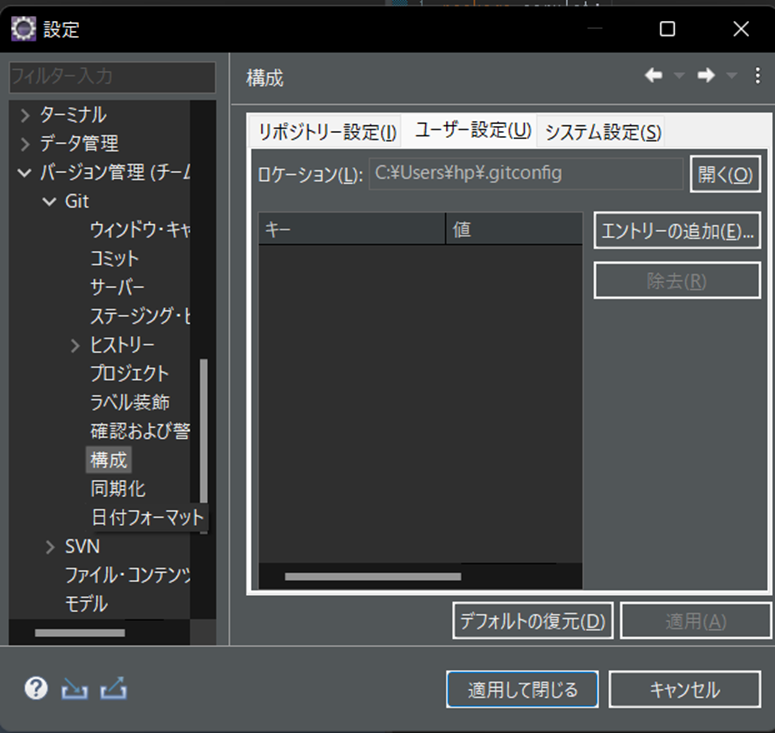Select ヒストリー under Git
This screenshot has height=733, width=775.
[x=122, y=345]
